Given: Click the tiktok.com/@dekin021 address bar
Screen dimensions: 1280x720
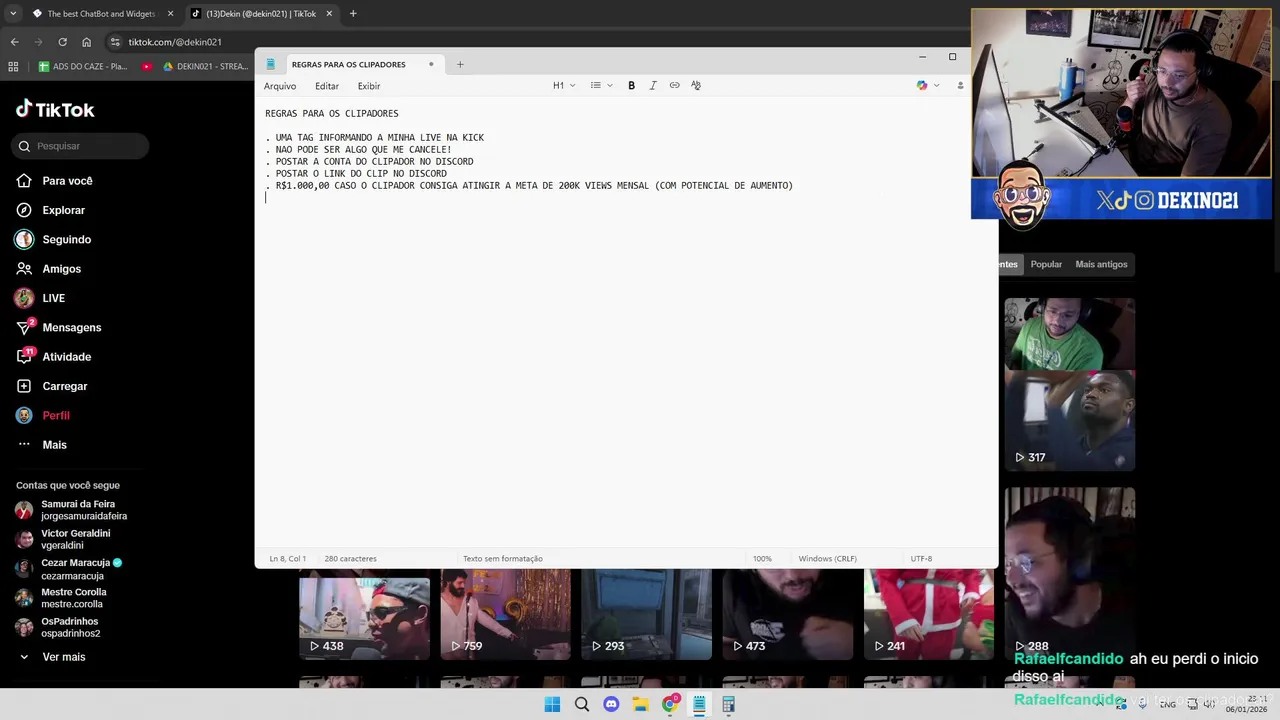Looking at the screenshot, I should coord(175,42).
